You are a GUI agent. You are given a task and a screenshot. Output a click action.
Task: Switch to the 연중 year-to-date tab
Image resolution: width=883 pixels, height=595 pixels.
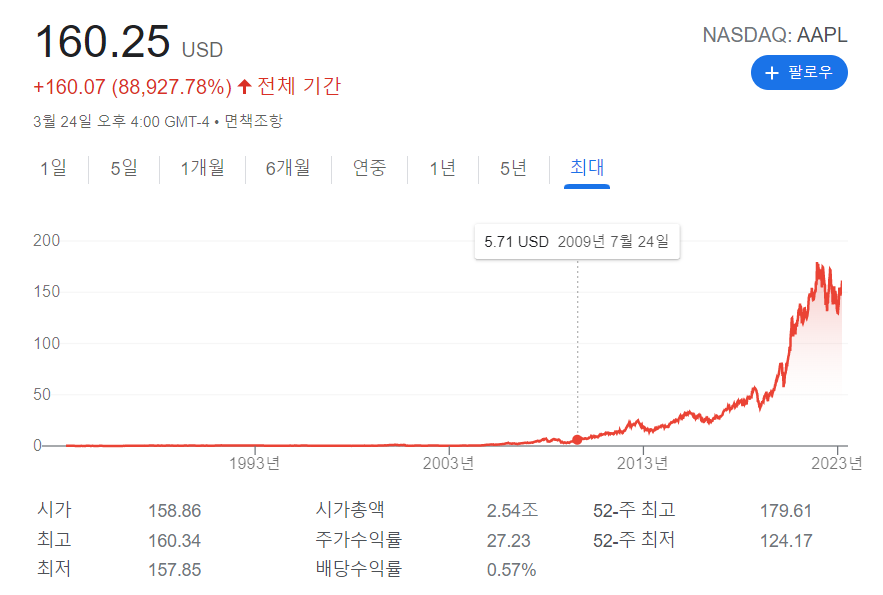click(x=369, y=168)
